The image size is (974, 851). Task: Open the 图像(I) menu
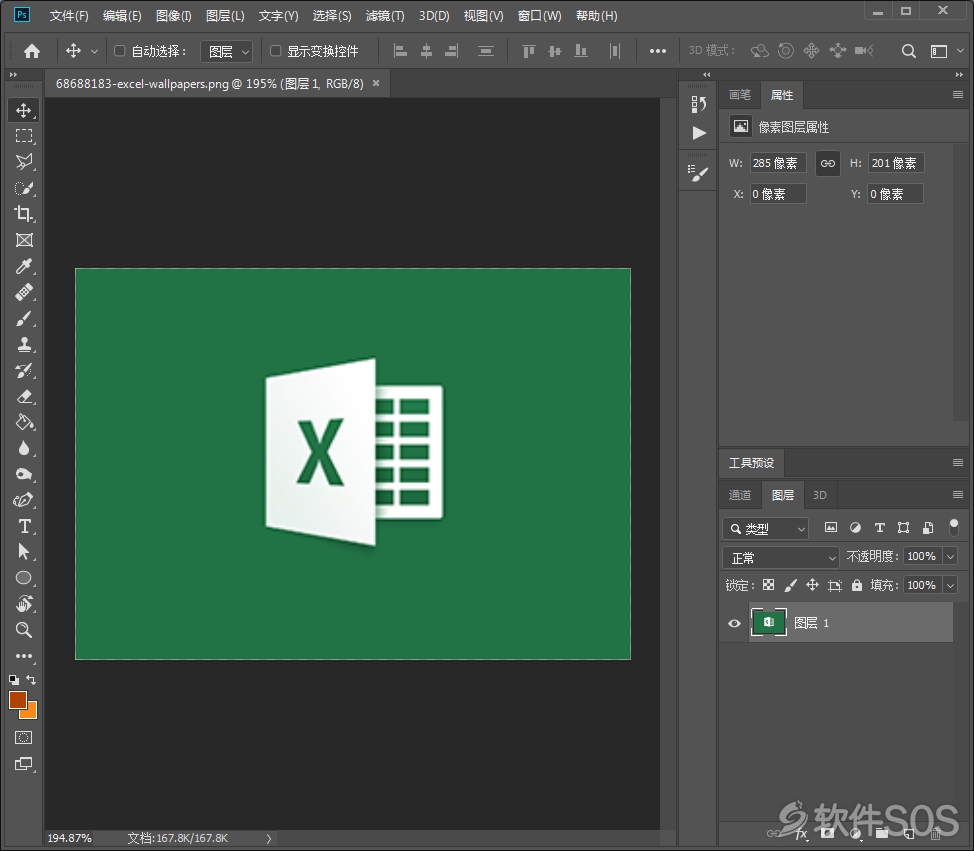tap(173, 16)
